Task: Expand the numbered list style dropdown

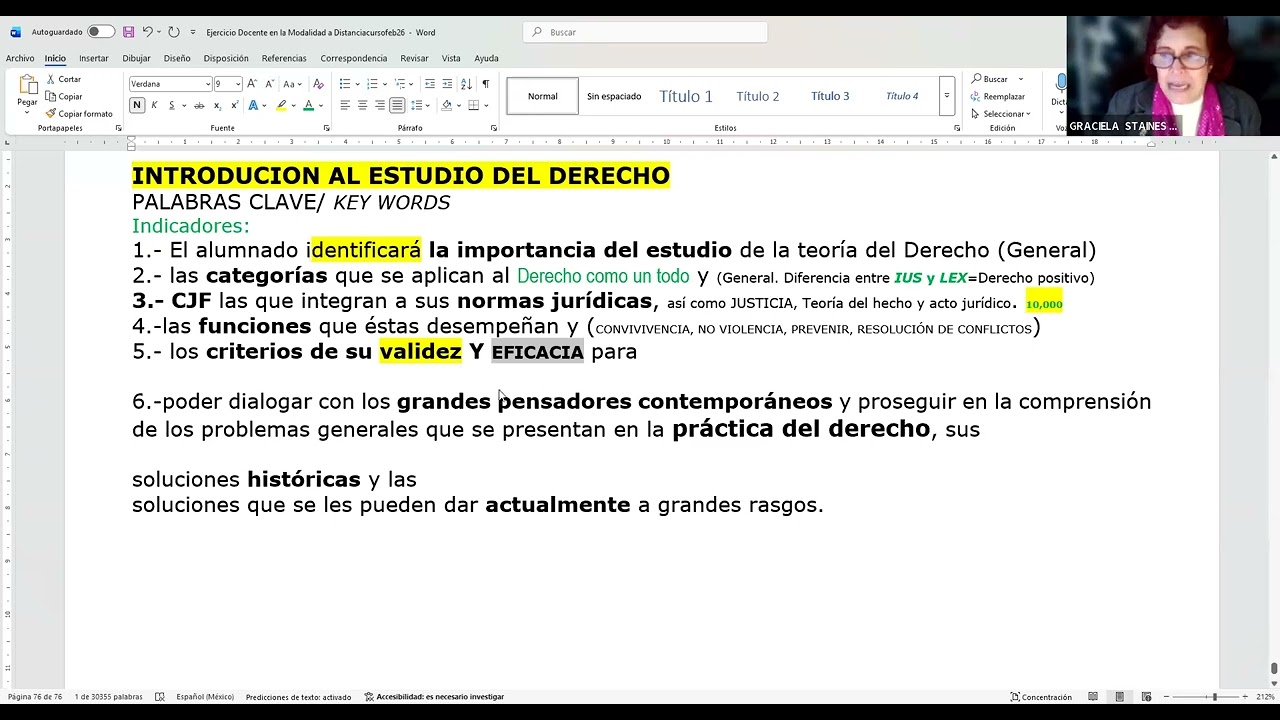Action: (x=385, y=84)
